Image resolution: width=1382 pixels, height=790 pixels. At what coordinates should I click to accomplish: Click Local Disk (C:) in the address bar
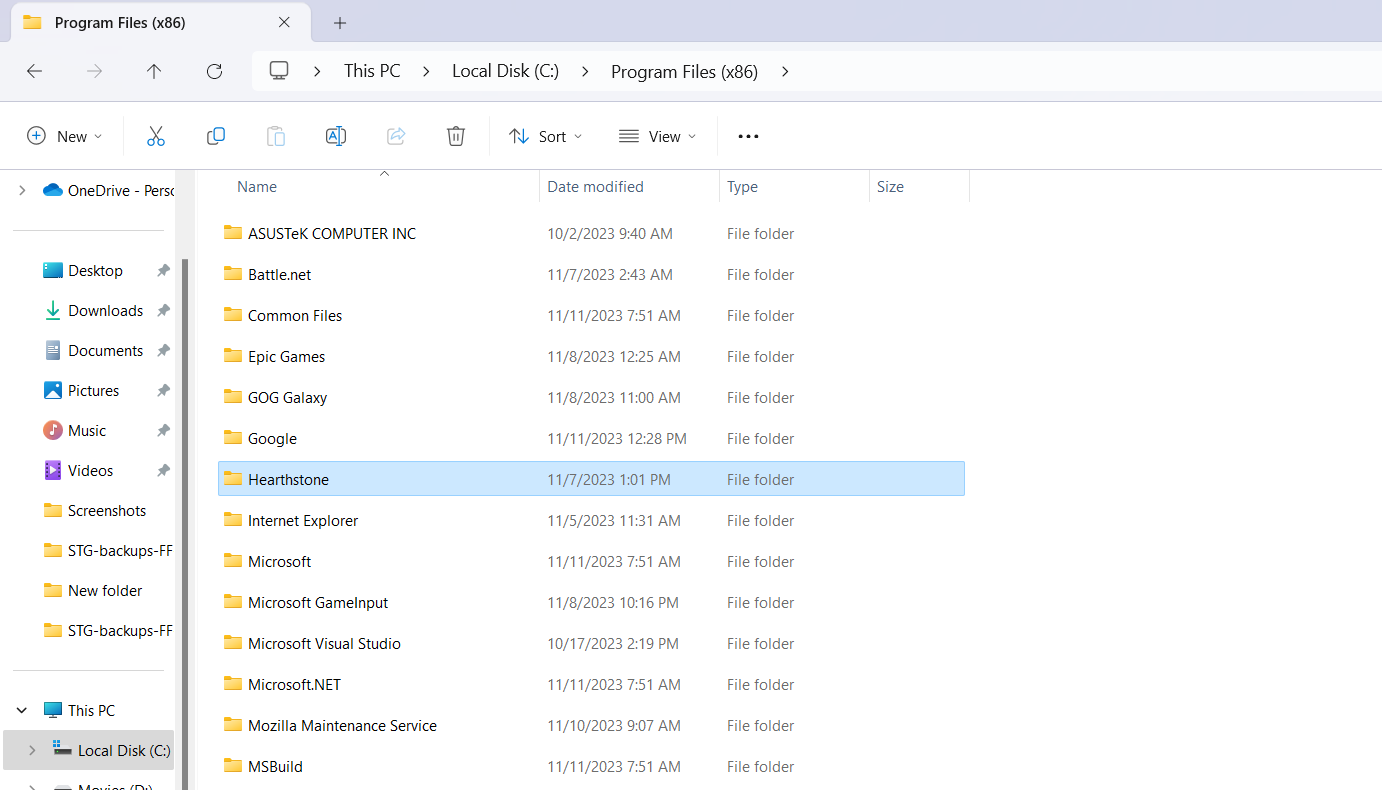click(x=505, y=71)
